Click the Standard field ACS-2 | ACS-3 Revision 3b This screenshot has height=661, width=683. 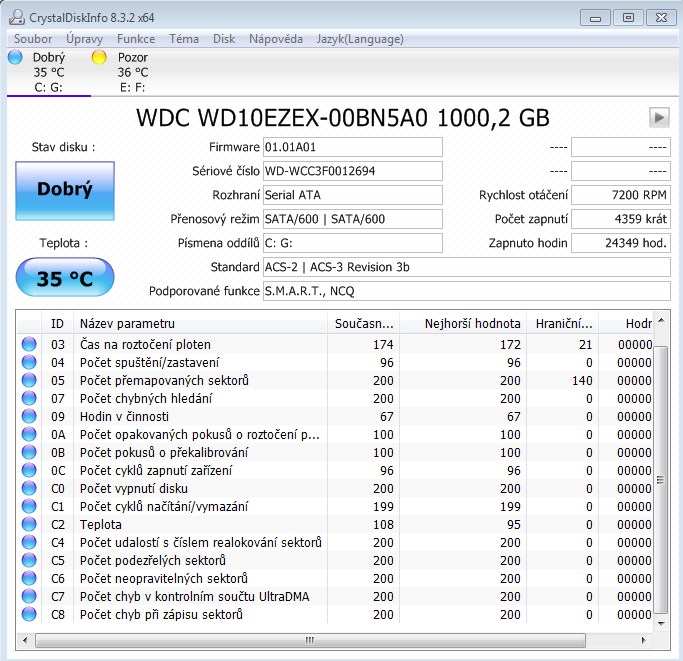point(467,267)
